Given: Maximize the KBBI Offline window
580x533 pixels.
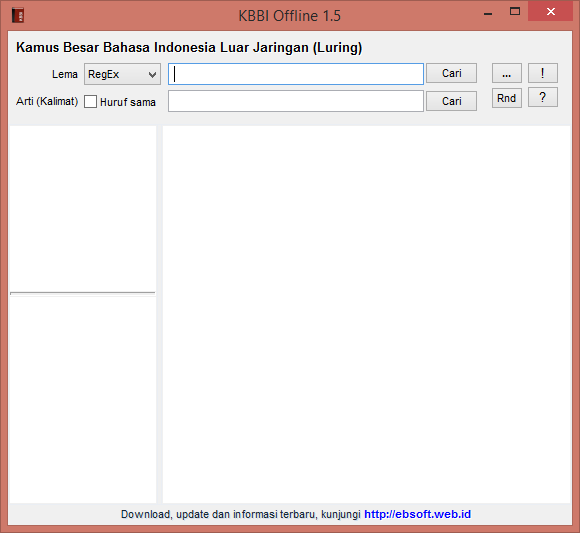Looking at the screenshot, I should (x=515, y=11).
